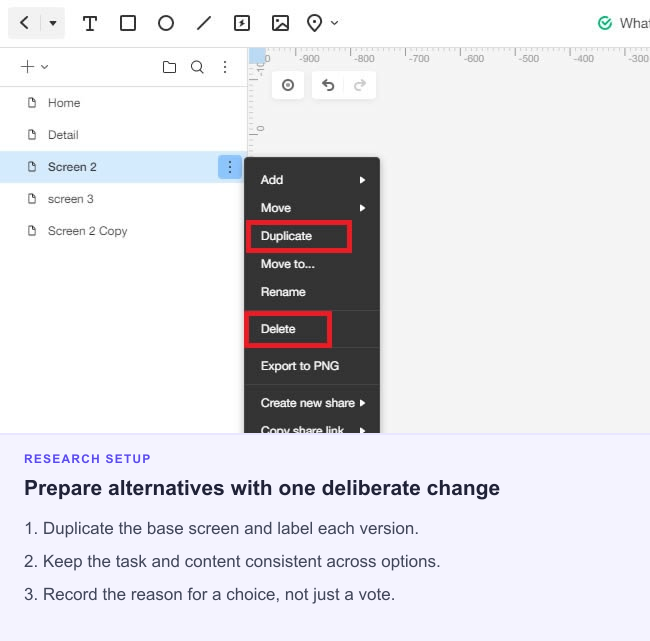Expand the pin tool dropdown chevron

[x=335, y=23]
